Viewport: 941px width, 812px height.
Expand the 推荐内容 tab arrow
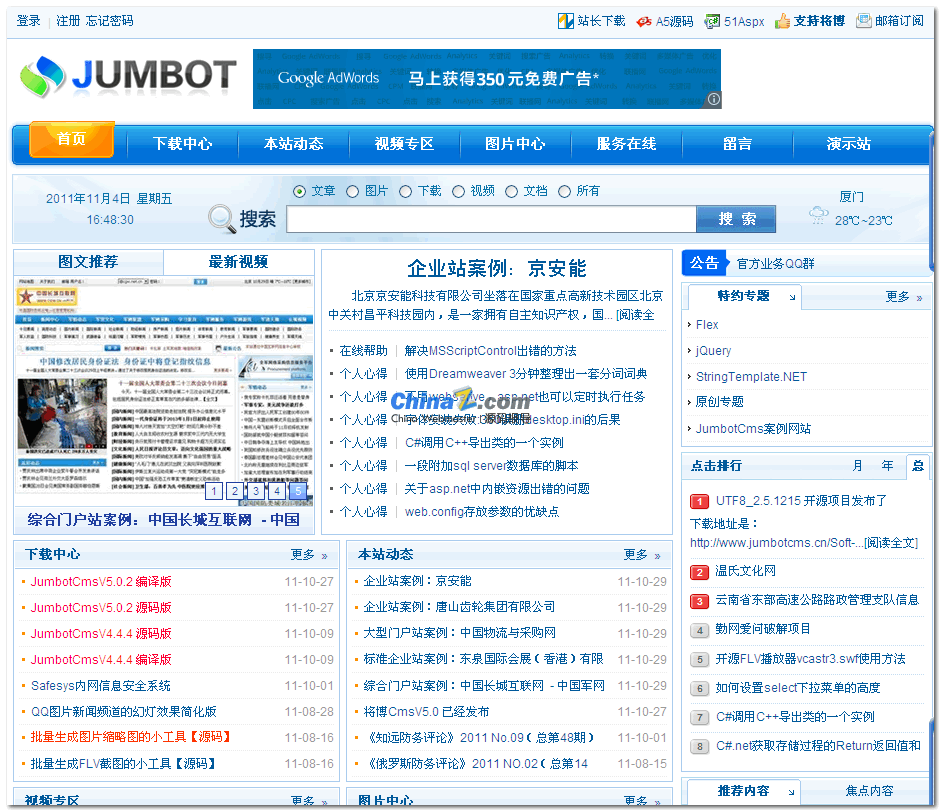[792, 792]
